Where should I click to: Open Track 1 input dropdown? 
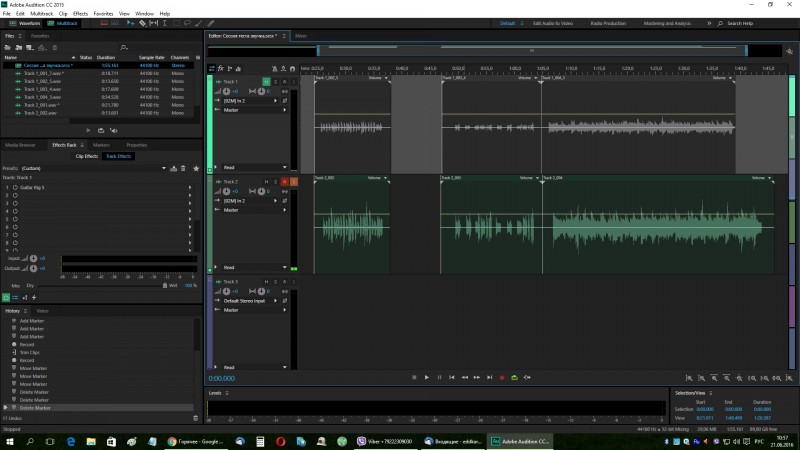click(x=251, y=101)
